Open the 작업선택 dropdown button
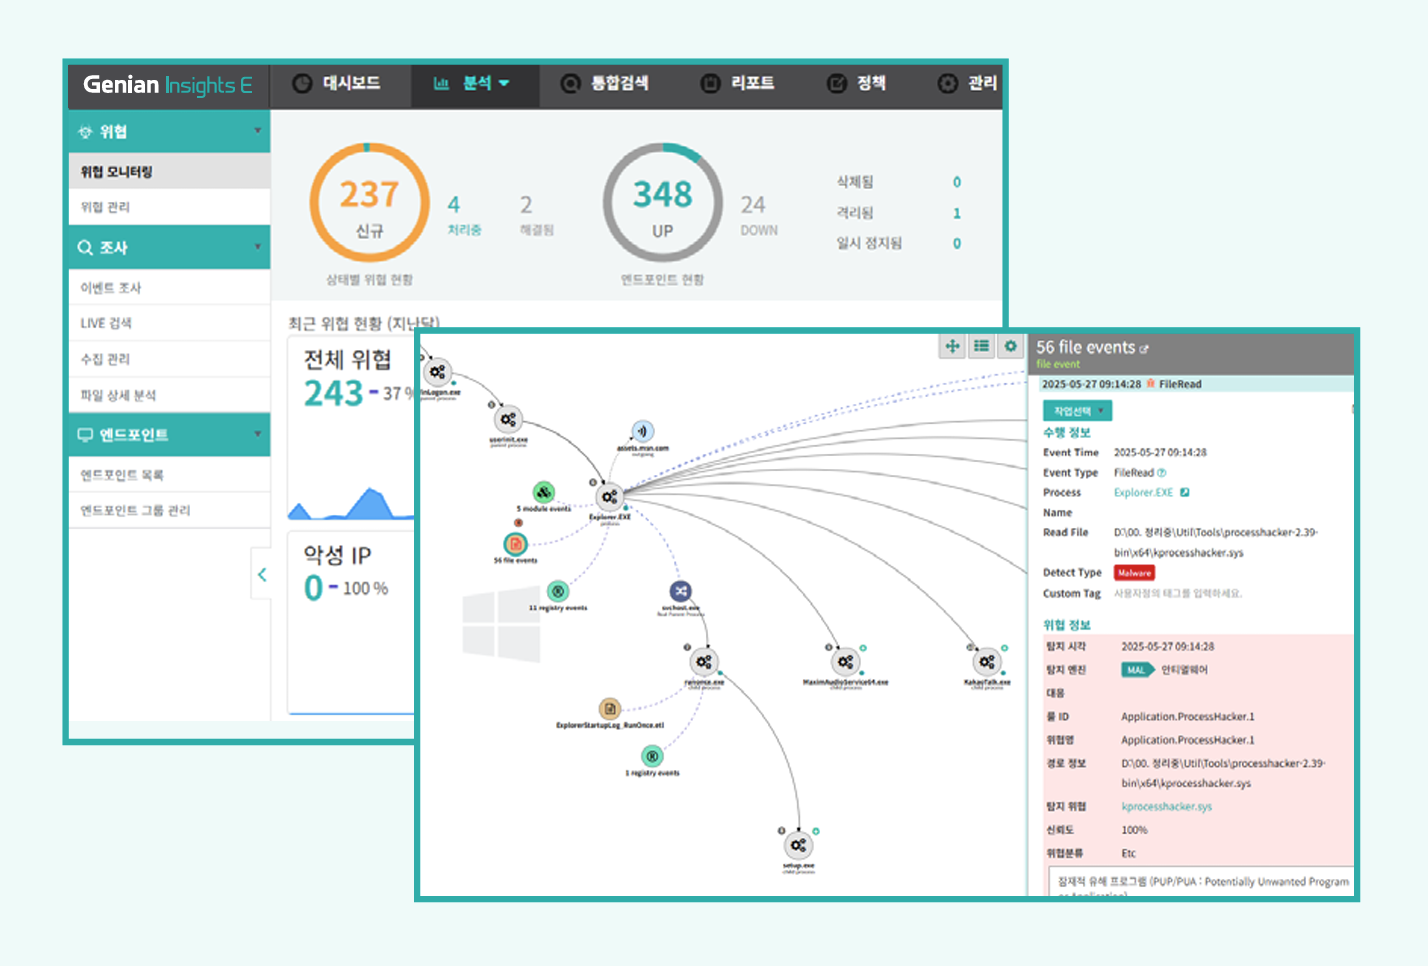This screenshot has height=966, width=1428. point(1077,411)
